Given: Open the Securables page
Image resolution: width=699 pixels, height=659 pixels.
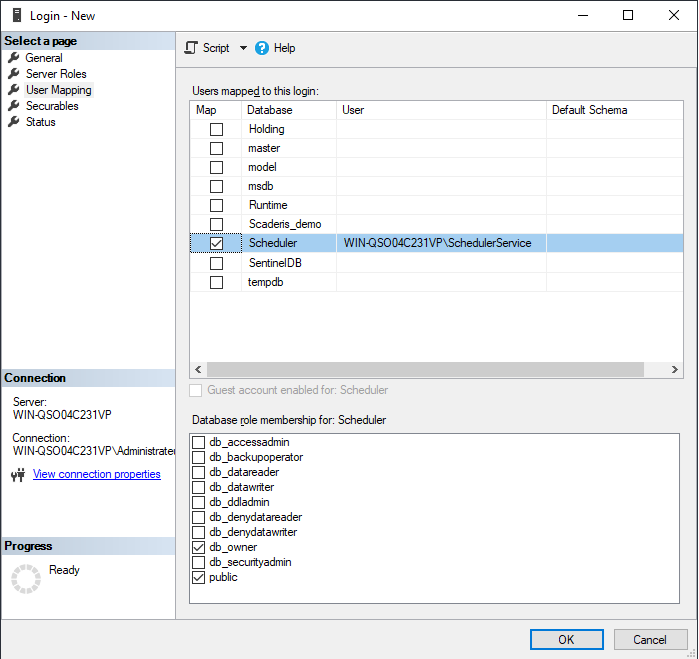Looking at the screenshot, I should (52, 106).
